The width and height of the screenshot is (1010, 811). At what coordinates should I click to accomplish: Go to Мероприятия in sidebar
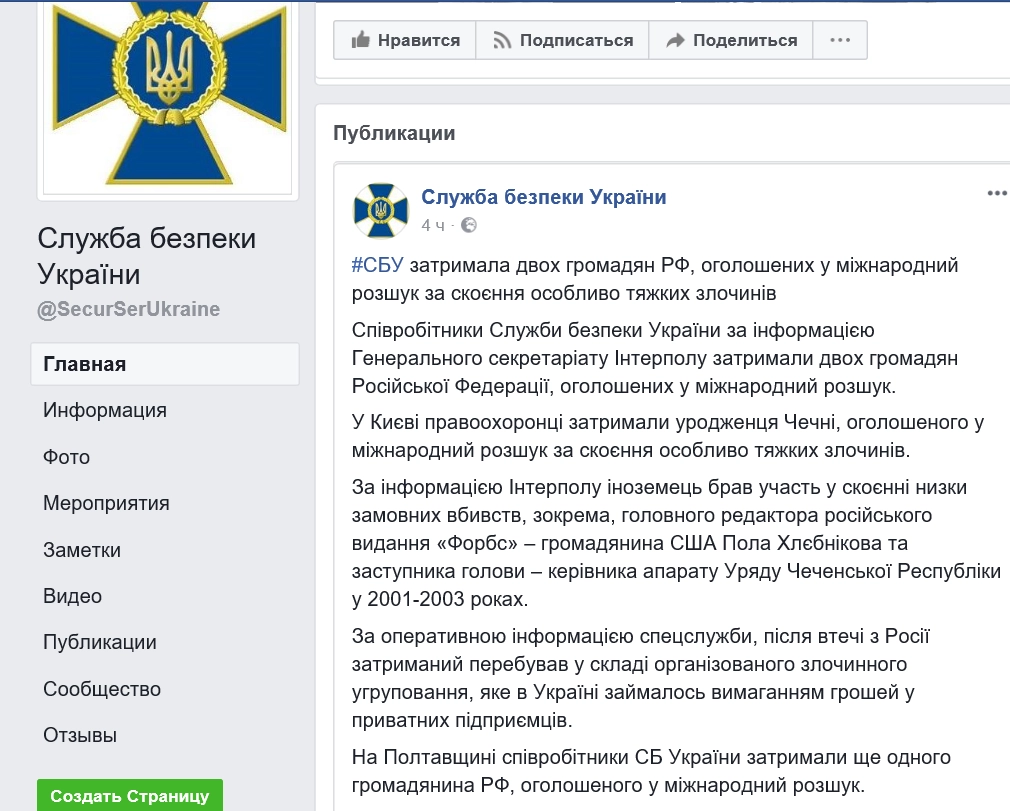click(x=106, y=503)
